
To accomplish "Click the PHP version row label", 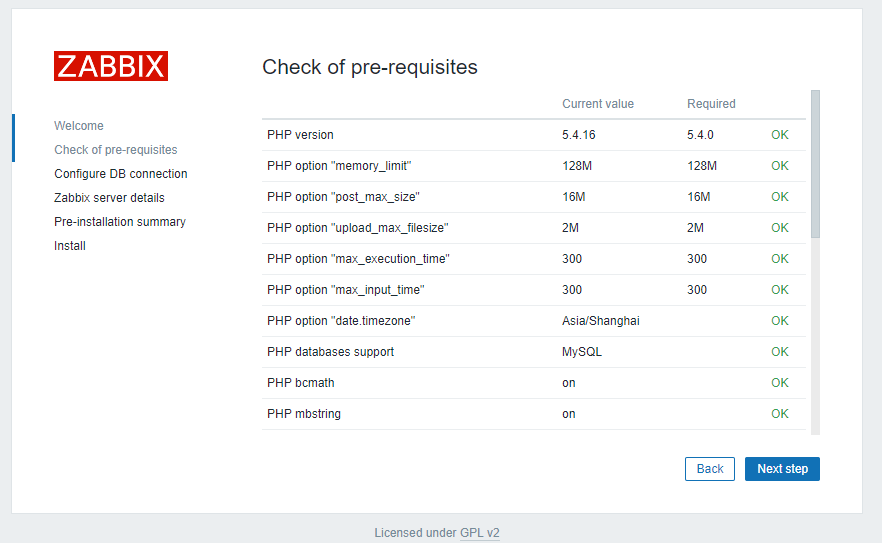I will pyautogui.click(x=300, y=135).
